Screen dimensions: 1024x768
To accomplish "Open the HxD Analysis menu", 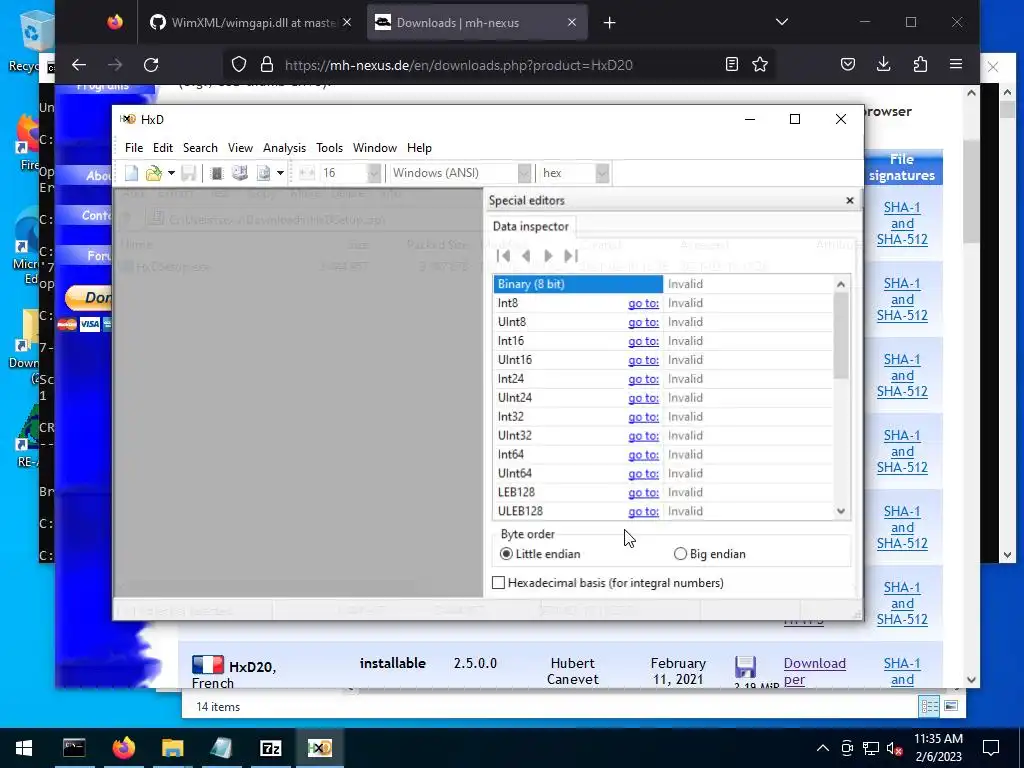I will [284, 148].
